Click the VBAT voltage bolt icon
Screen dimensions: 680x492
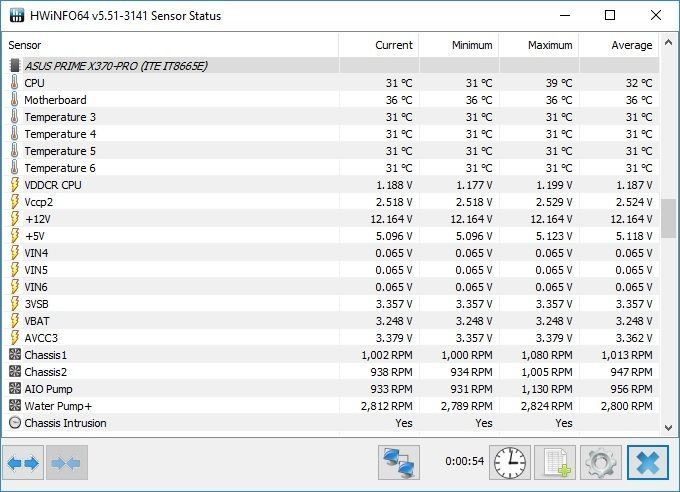click(15, 321)
